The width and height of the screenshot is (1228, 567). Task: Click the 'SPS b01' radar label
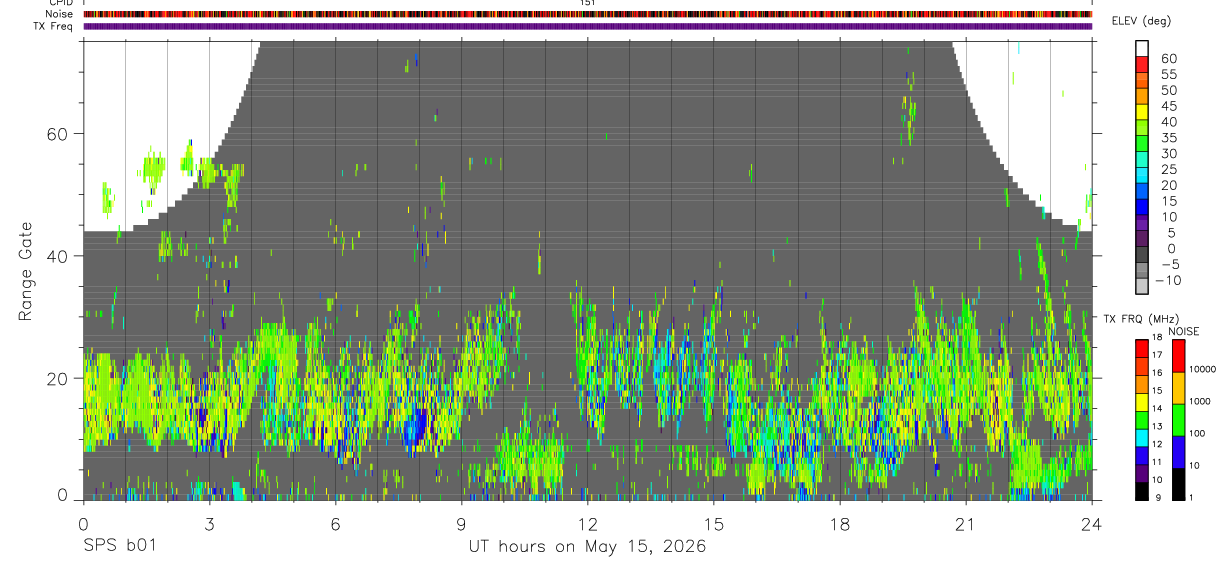tap(119, 547)
